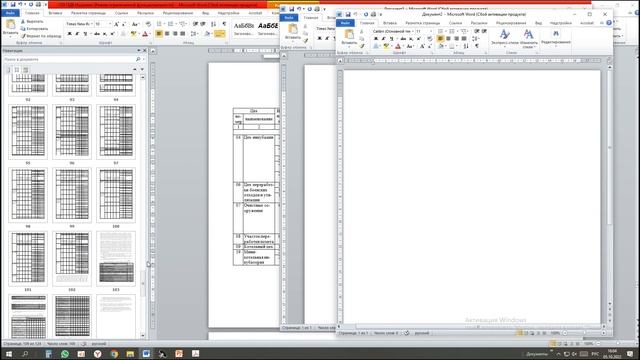The width and height of the screenshot is (640, 360).
Task: Open the Вид tab in the left window
Action: [x=205, y=13]
